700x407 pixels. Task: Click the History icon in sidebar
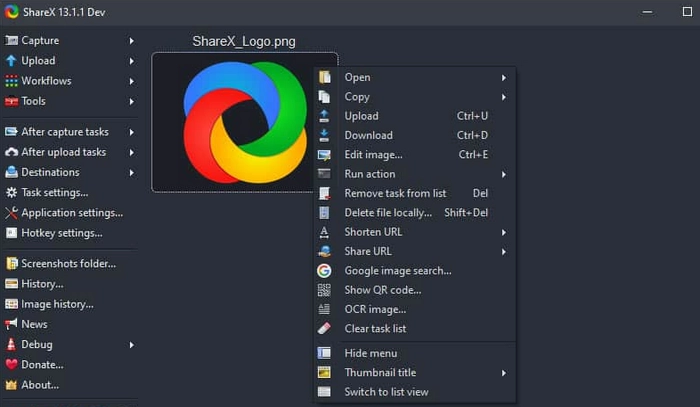11,284
